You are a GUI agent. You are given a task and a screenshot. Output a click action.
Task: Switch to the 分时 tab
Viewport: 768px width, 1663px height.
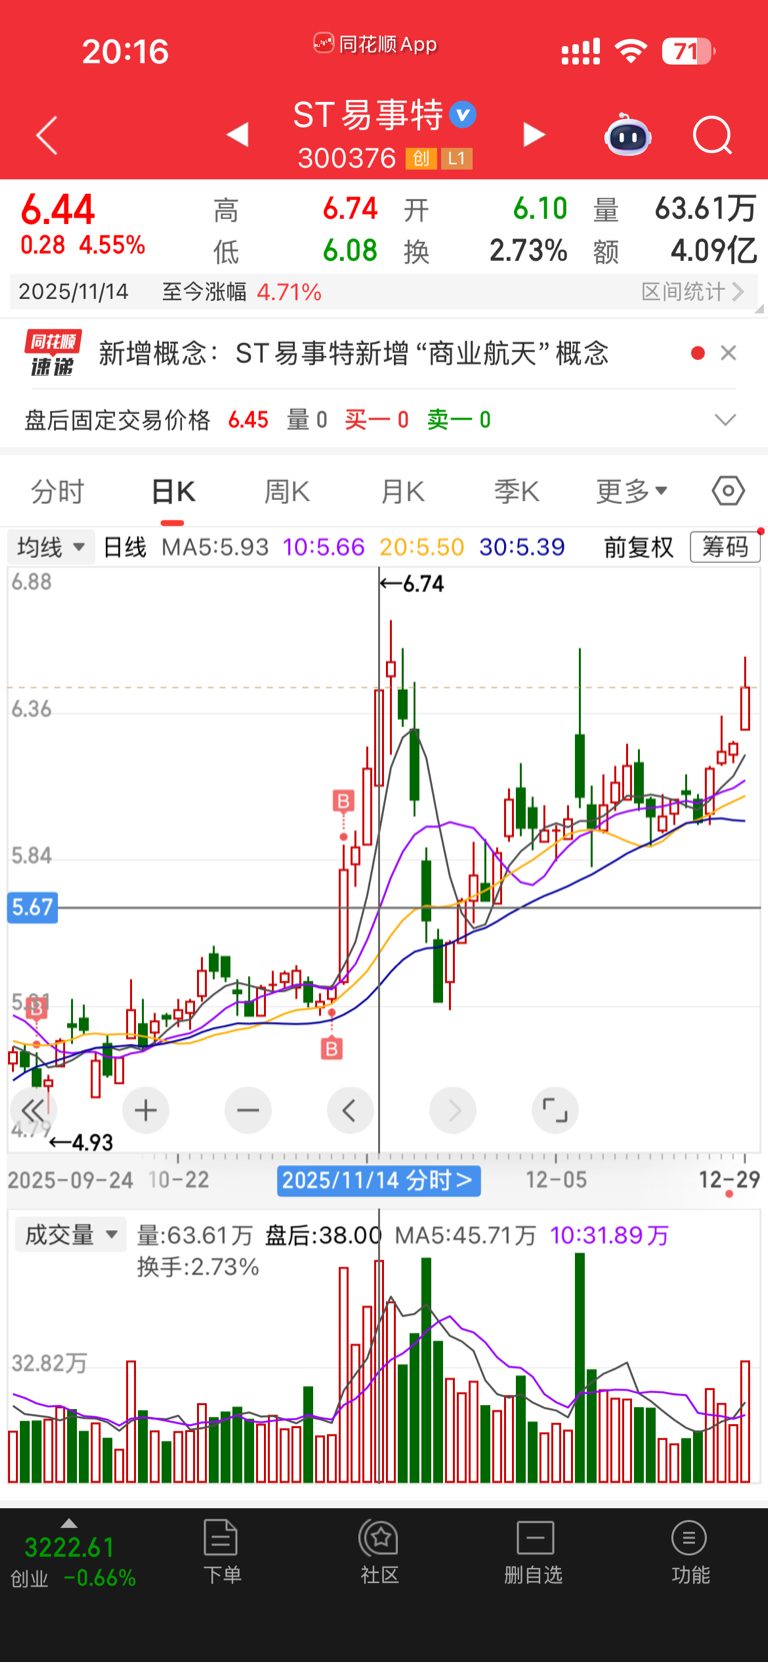click(x=57, y=492)
